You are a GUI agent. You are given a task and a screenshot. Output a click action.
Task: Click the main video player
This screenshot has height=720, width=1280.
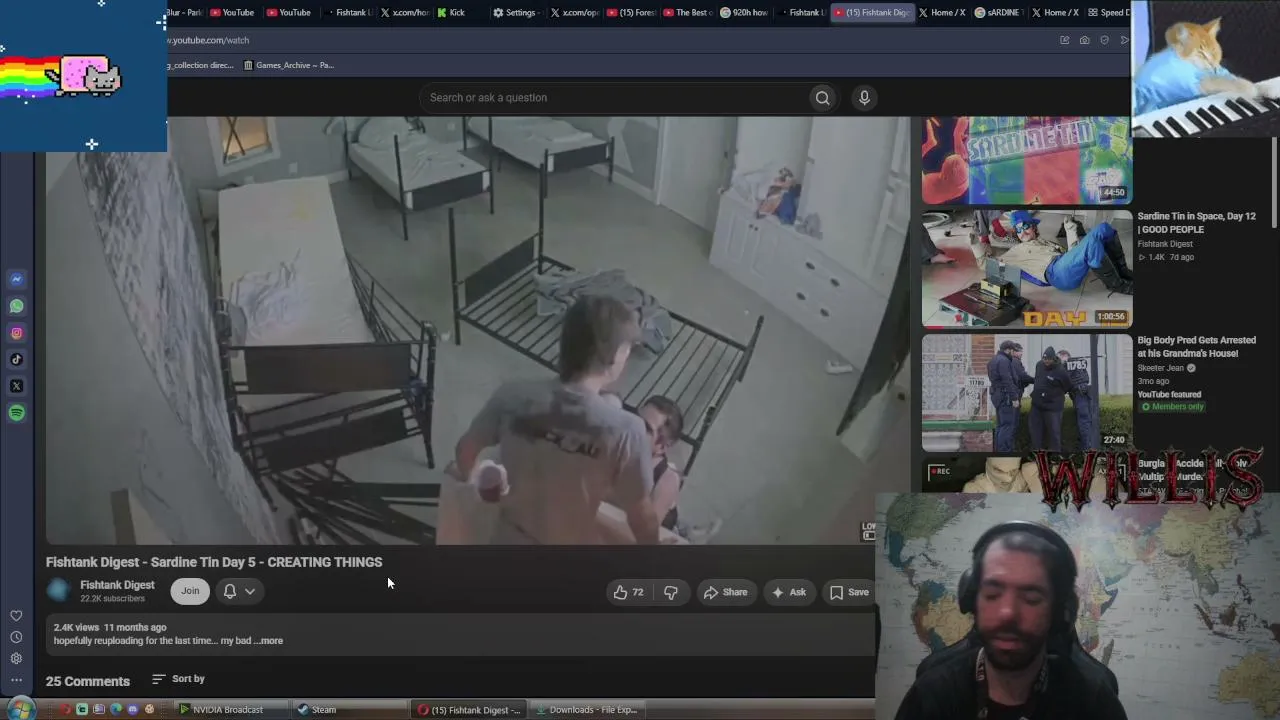[x=478, y=330]
